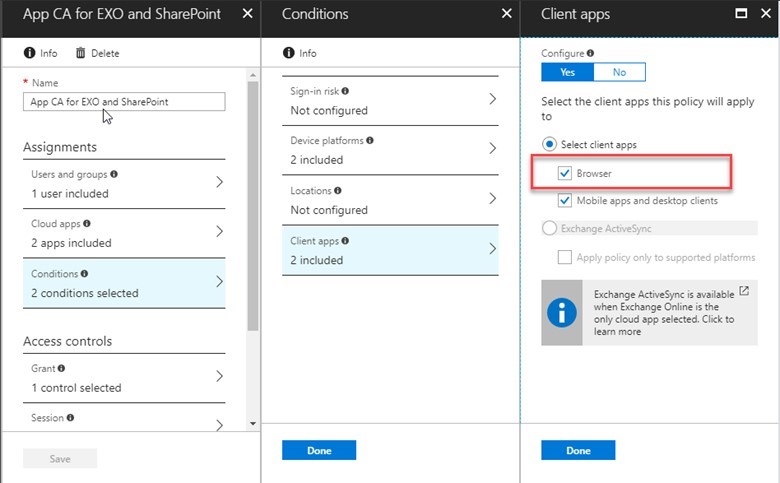This screenshot has width=780, height=483.
Task: Click Info icon in Conditions blade
Action: click(289, 53)
